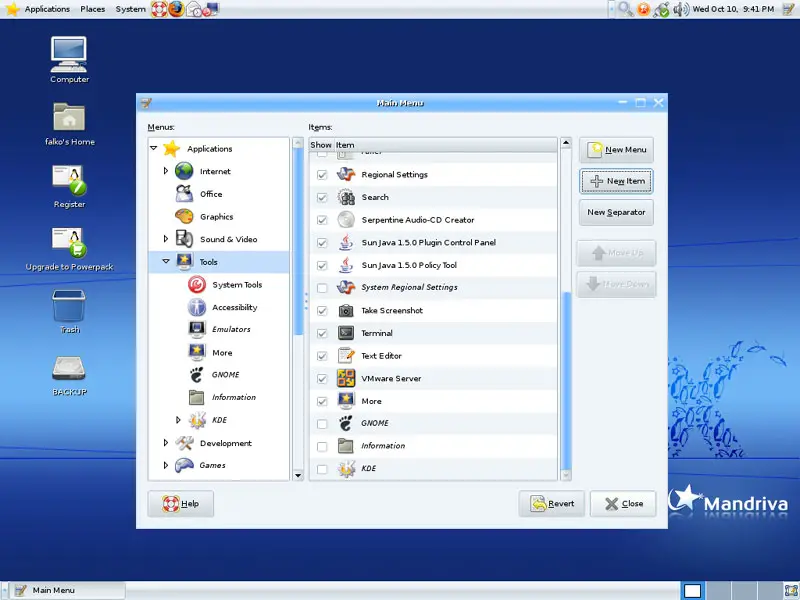800x600 pixels.
Task: Open the Computer desktop icon
Action: point(69,59)
